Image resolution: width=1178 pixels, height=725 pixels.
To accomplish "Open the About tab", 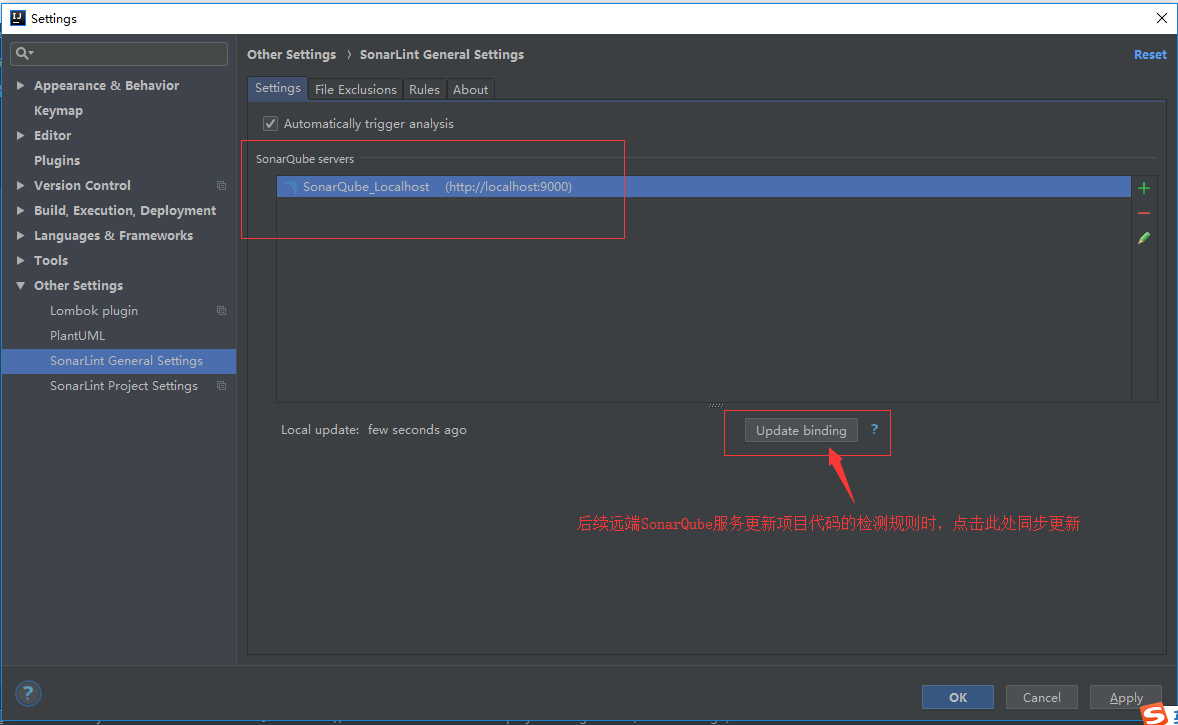I will (x=470, y=89).
